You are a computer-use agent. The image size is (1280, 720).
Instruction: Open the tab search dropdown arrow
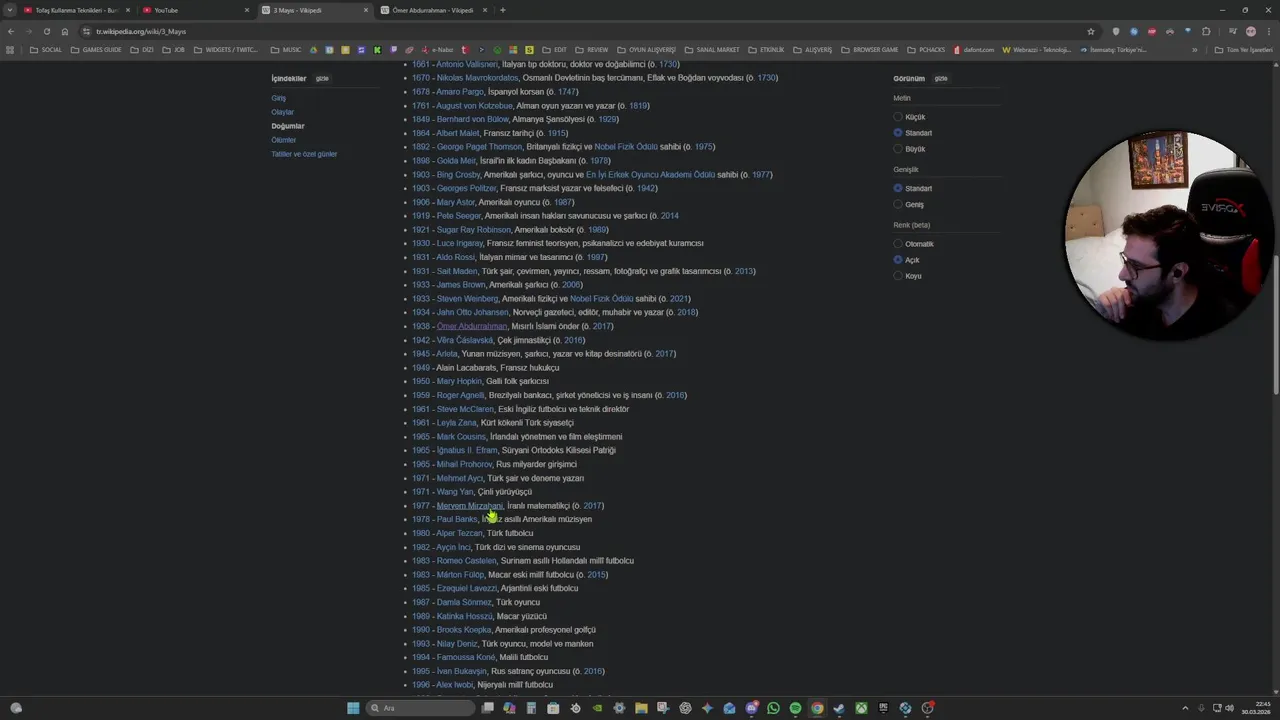click(11, 10)
